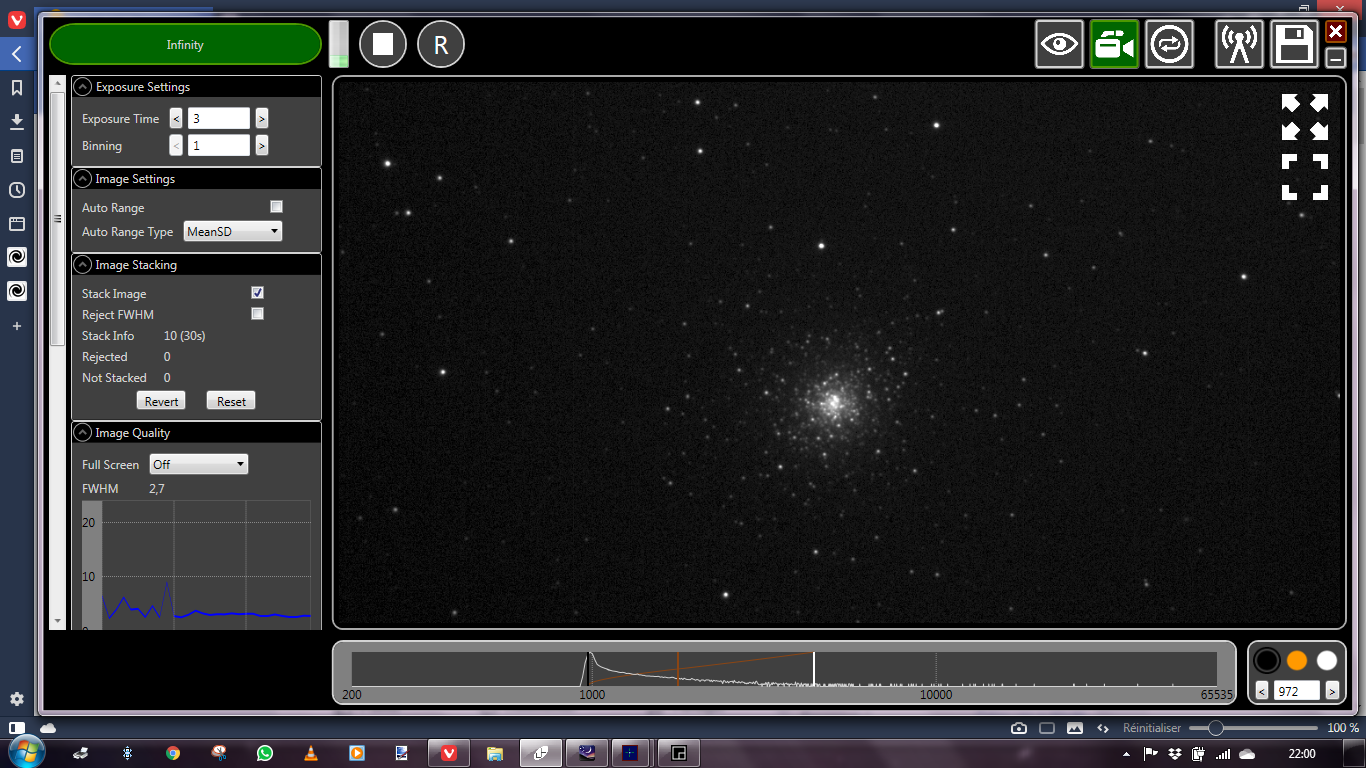Select the green video camera icon
The width and height of the screenshot is (1366, 768).
(1115, 45)
